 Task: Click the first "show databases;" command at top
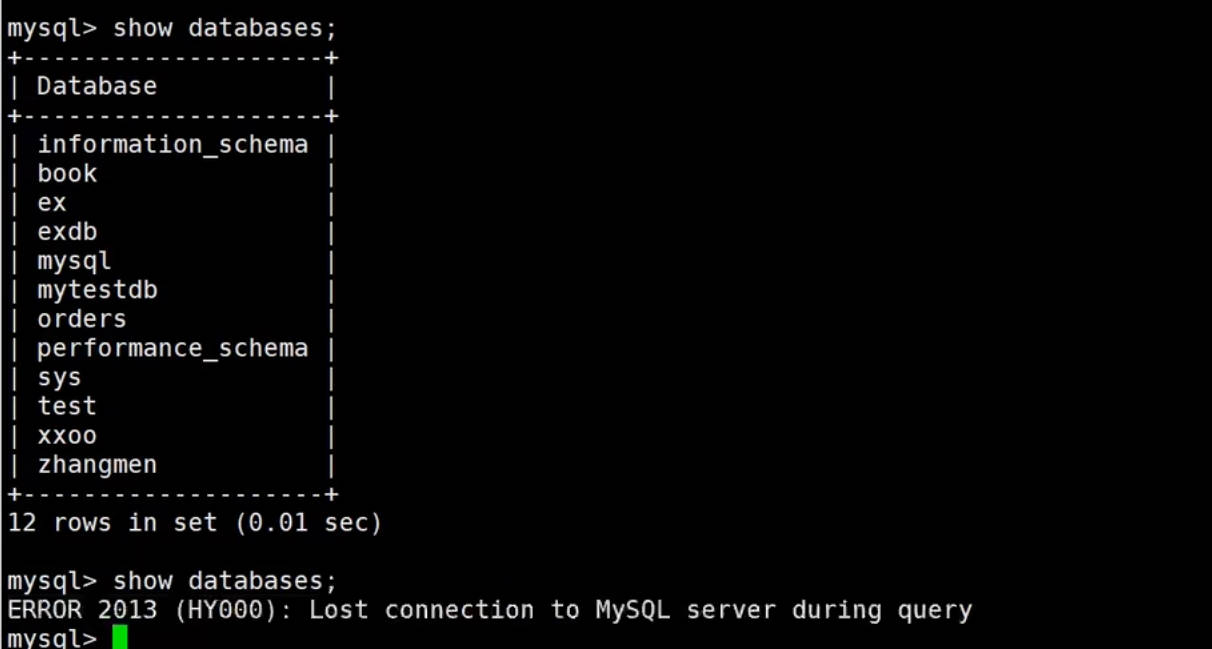pos(225,28)
